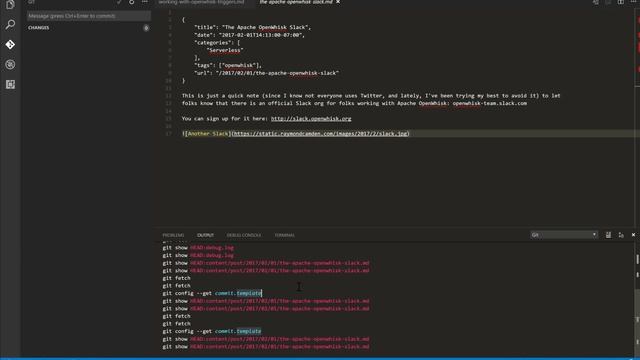640x360 pixels.
Task: Click the highlighted "template" word in output
Action: pos(249,293)
